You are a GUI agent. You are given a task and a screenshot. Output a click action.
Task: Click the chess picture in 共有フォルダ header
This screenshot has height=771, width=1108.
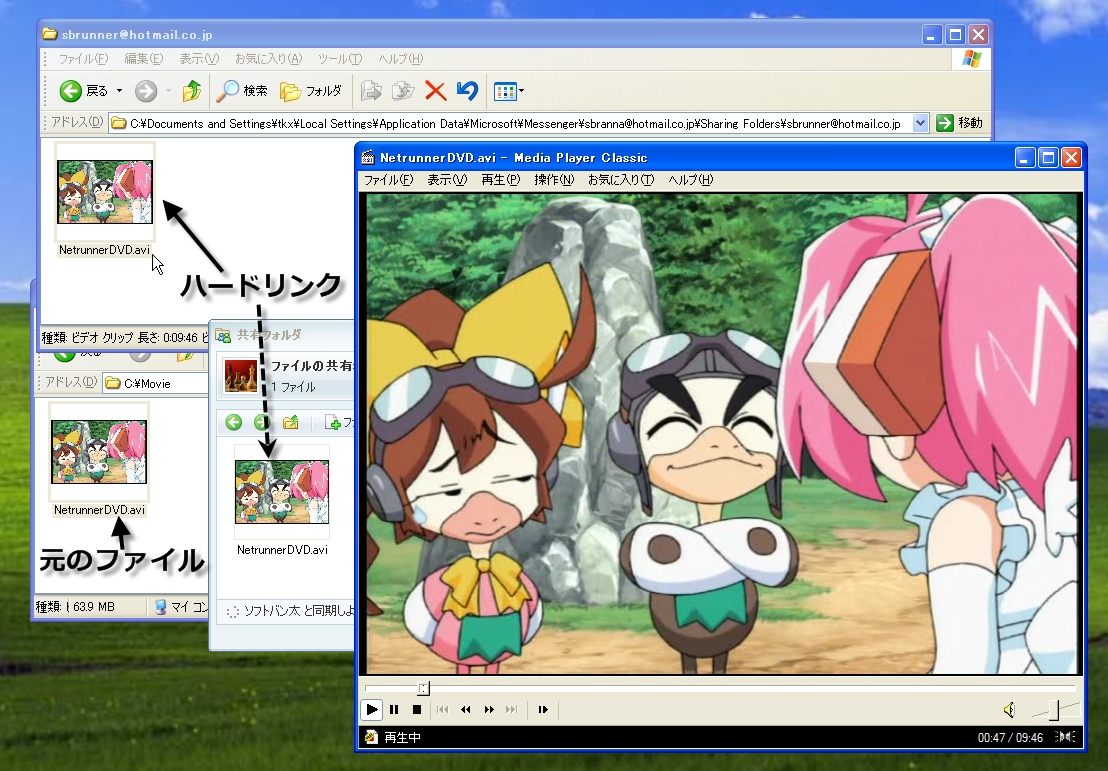point(241,376)
